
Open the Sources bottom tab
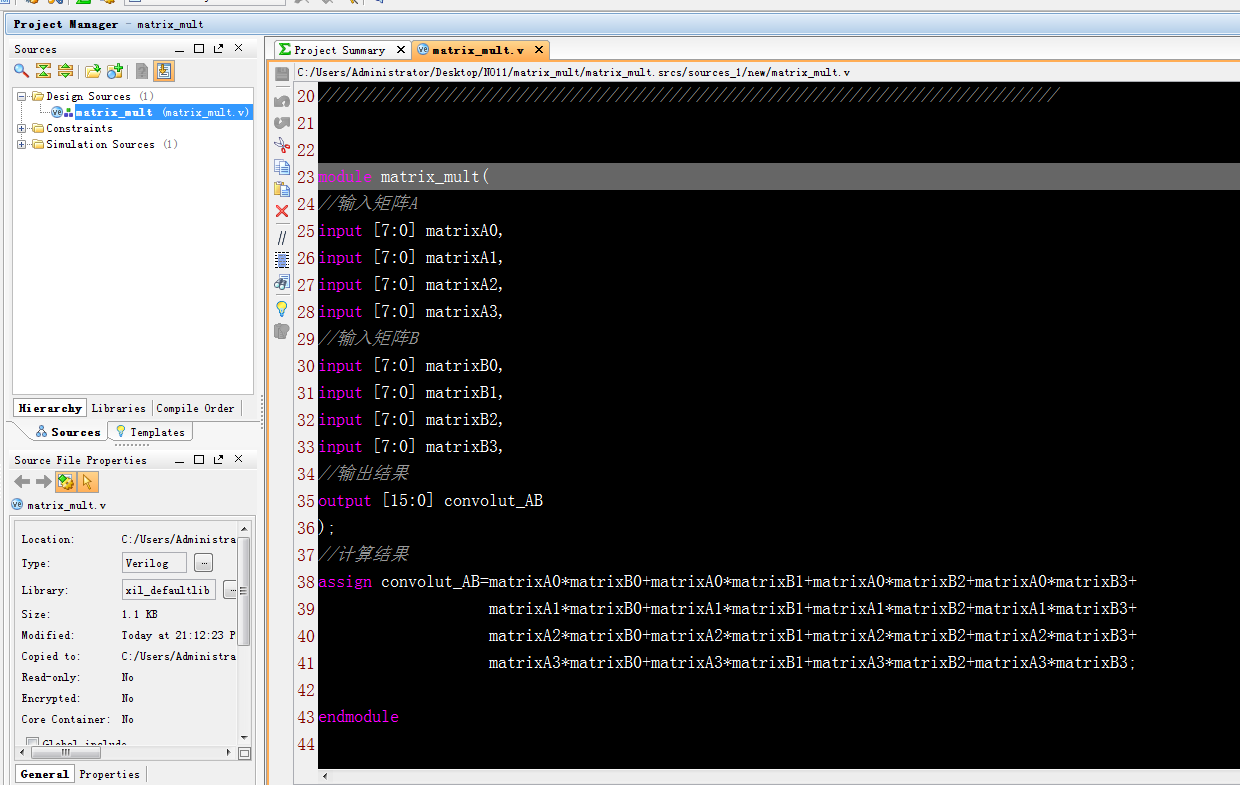coord(67,432)
